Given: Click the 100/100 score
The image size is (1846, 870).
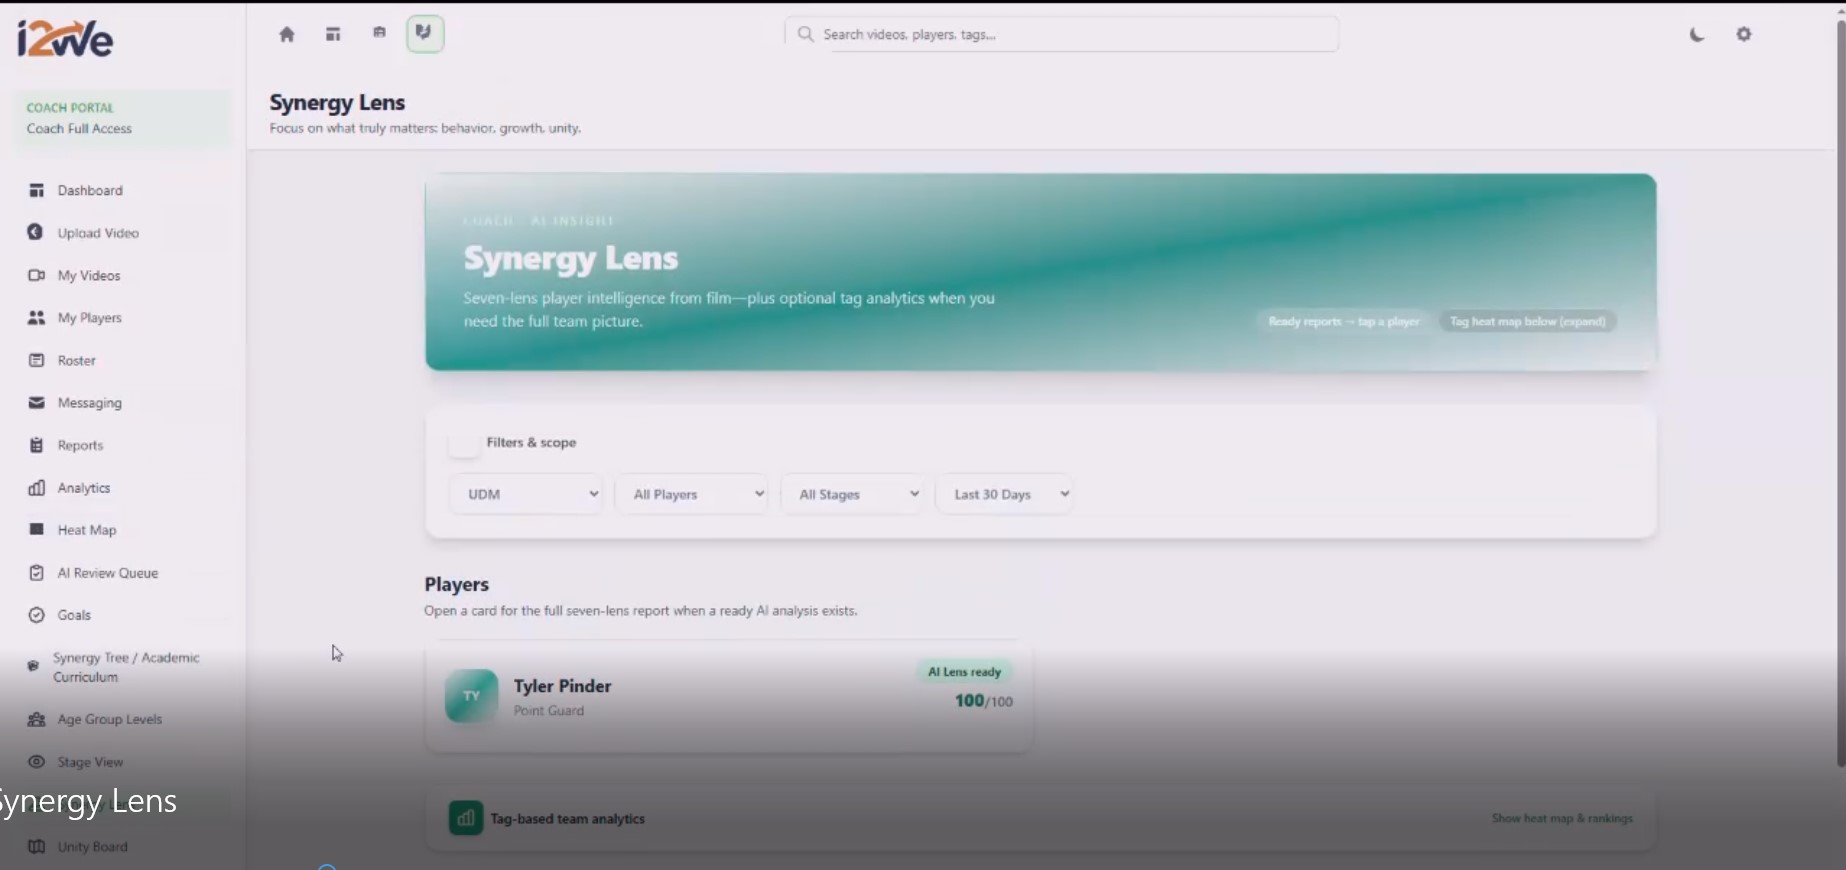Looking at the screenshot, I should [x=983, y=701].
